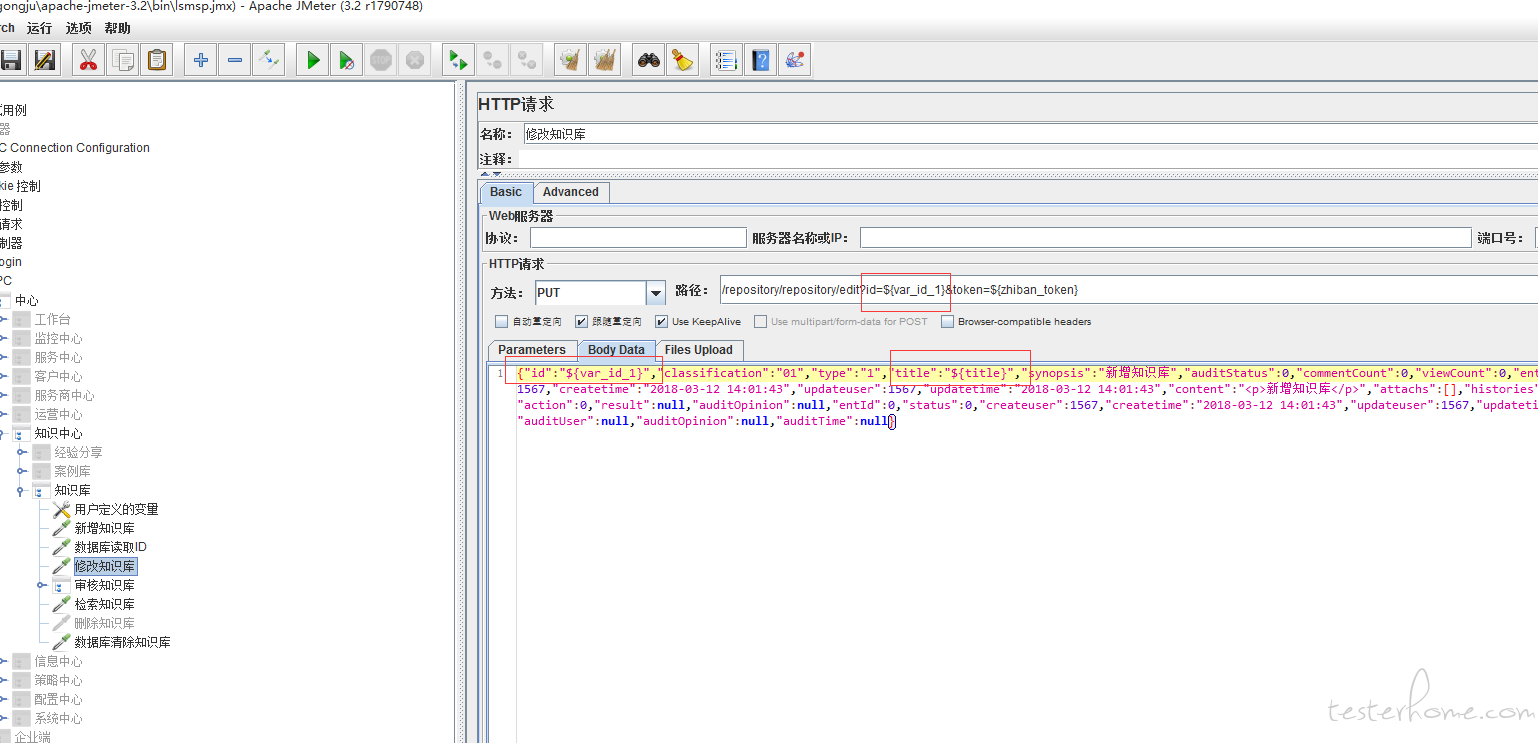Viewport: 1538px width, 743px height.
Task: Toggle 跟随重定向 checkbox
Action: [x=581, y=322]
